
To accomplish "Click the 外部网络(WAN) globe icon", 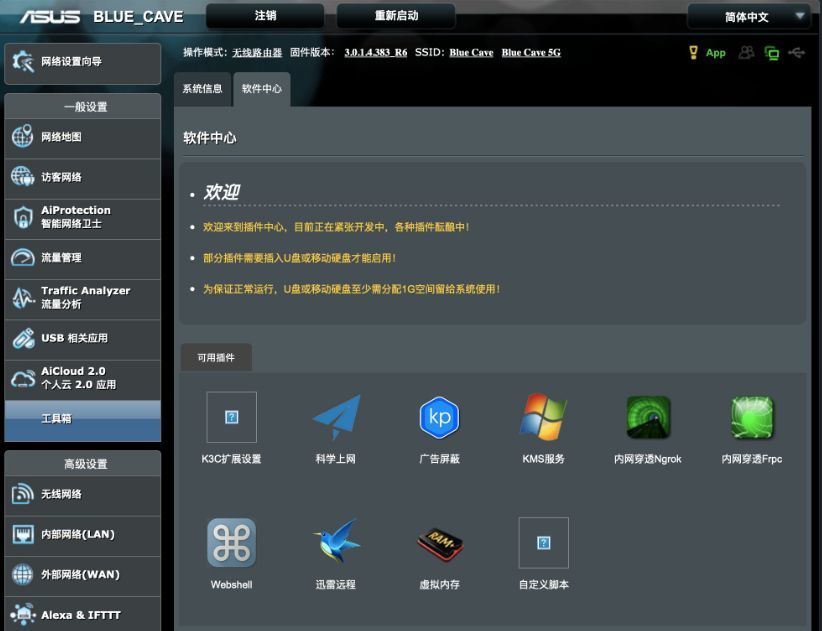I will point(23,574).
